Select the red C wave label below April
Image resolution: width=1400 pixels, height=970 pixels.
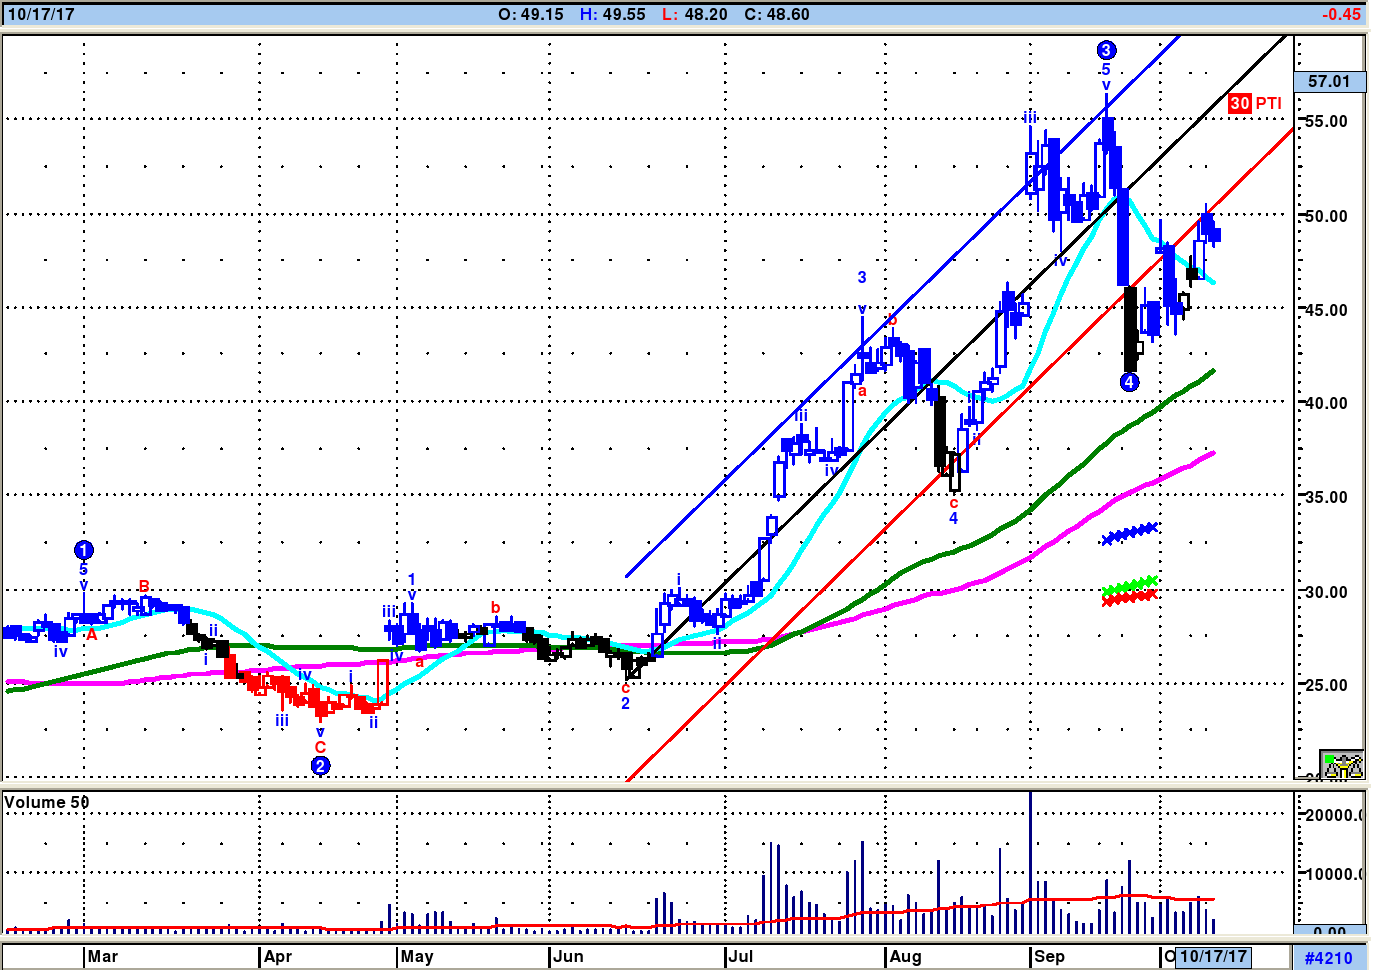(320, 747)
